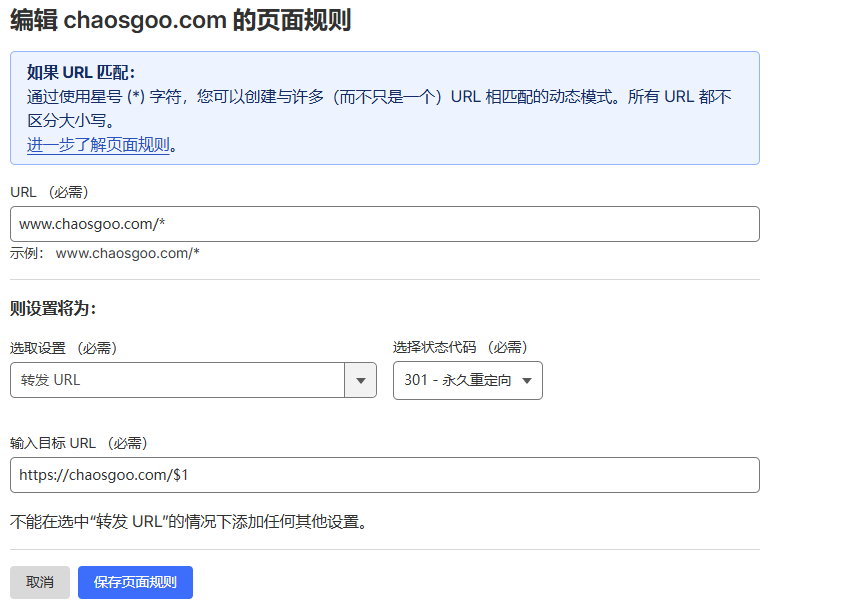Click the asterisk wildcard description paragraph
The image size is (847, 609).
point(378,98)
